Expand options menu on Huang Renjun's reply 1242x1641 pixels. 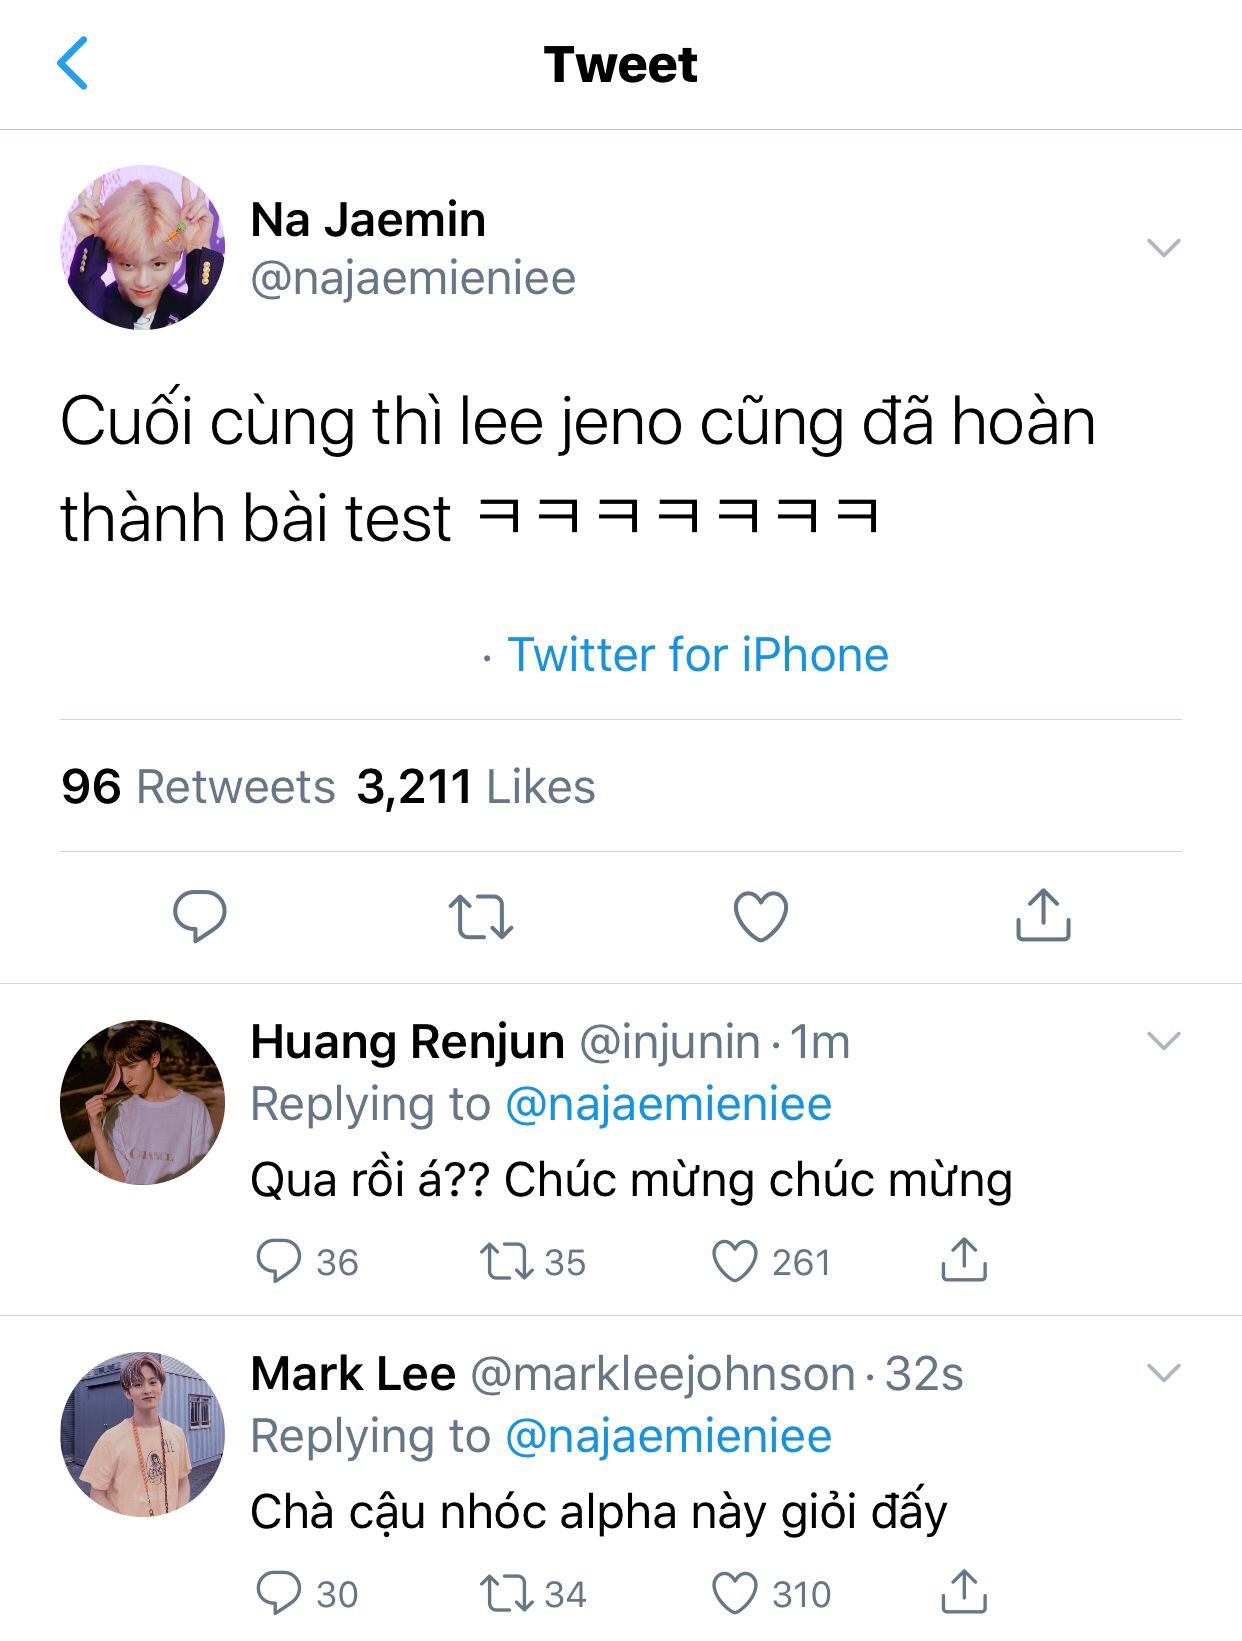coord(1164,1041)
